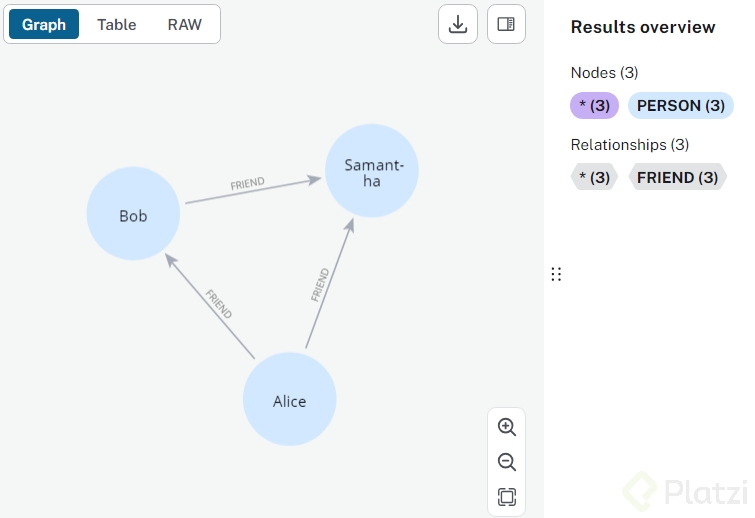Viewport: 755px width, 518px height.
Task: Fit graph to screen
Action: (x=507, y=497)
